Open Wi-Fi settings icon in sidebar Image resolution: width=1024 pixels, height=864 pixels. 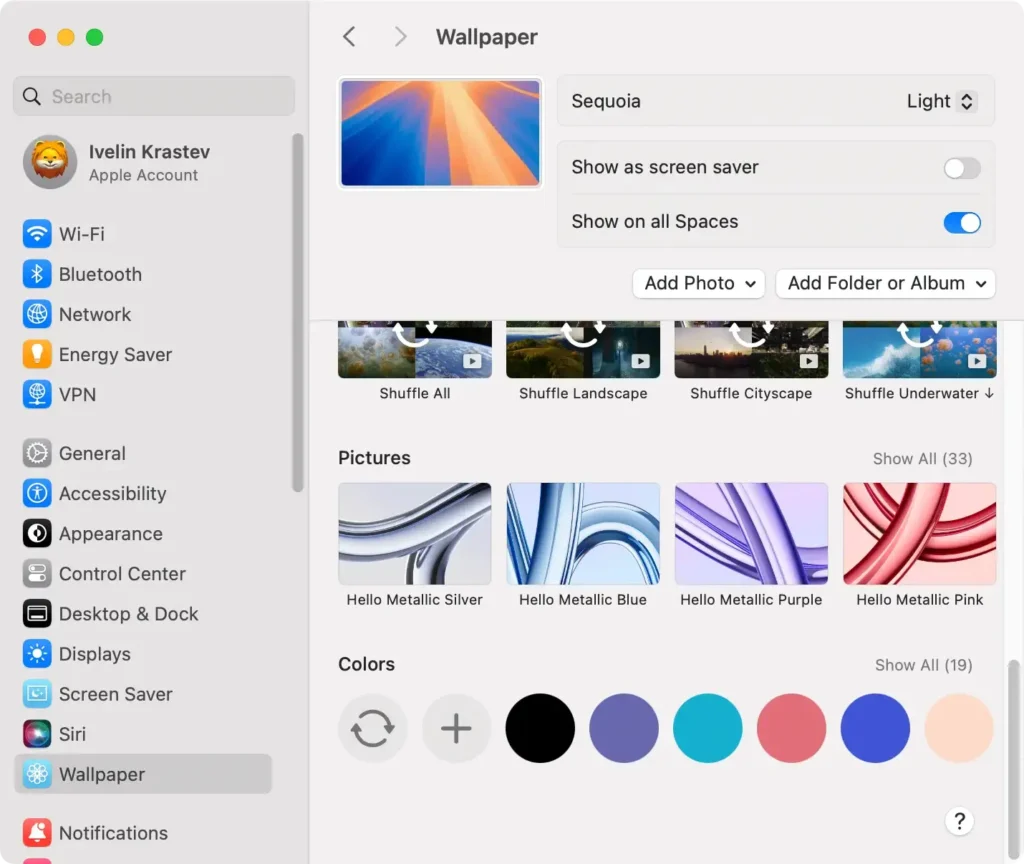[x=37, y=234]
